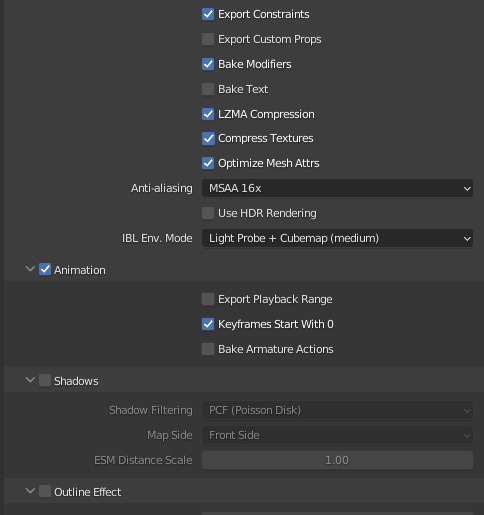Disable the Export Constraints checkbox
484x515 pixels.
pyautogui.click(x=208, y=14)
